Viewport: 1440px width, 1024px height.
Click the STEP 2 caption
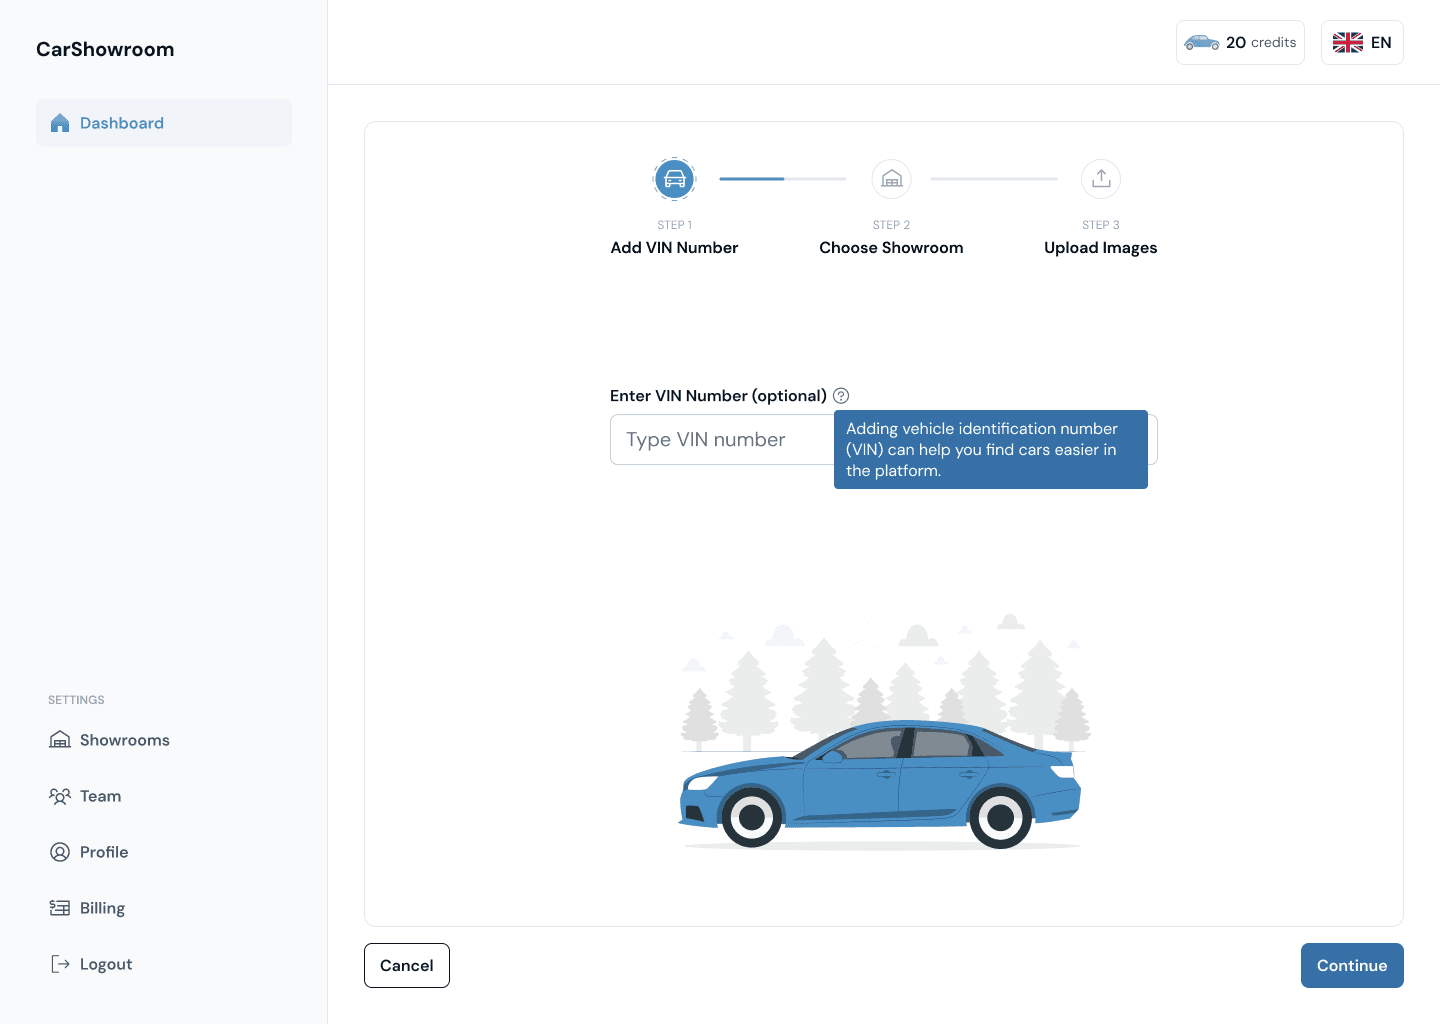892,225
